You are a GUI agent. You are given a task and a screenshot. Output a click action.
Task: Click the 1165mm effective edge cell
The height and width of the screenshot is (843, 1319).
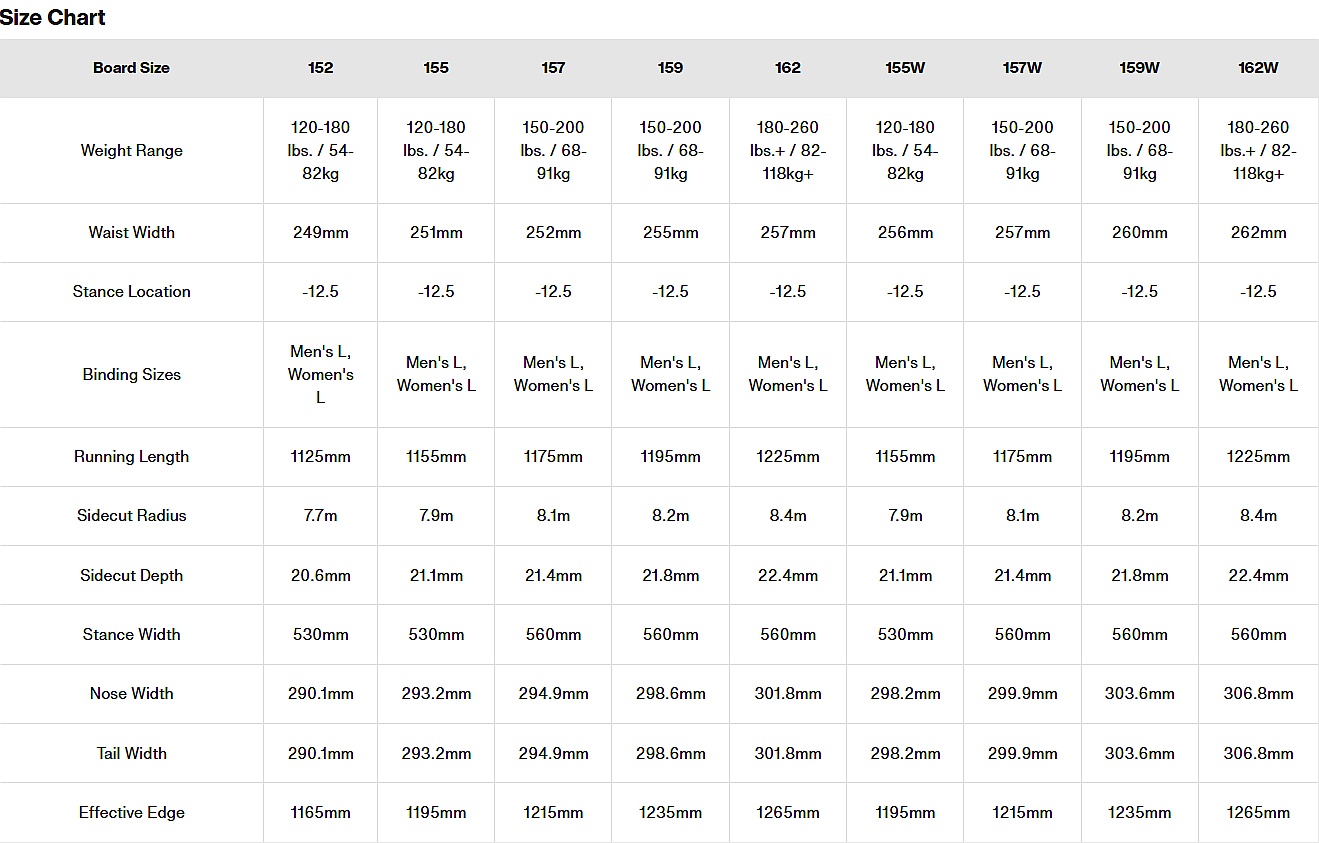[x=320, y=813]
